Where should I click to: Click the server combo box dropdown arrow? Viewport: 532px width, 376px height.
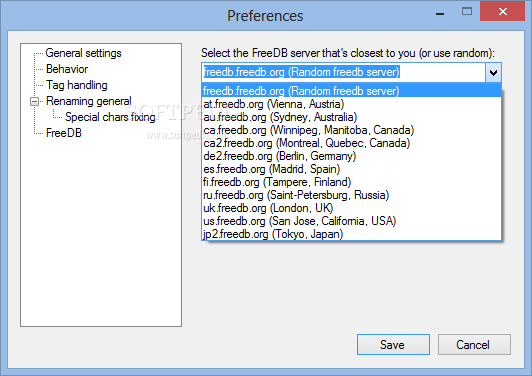[493, 72]
